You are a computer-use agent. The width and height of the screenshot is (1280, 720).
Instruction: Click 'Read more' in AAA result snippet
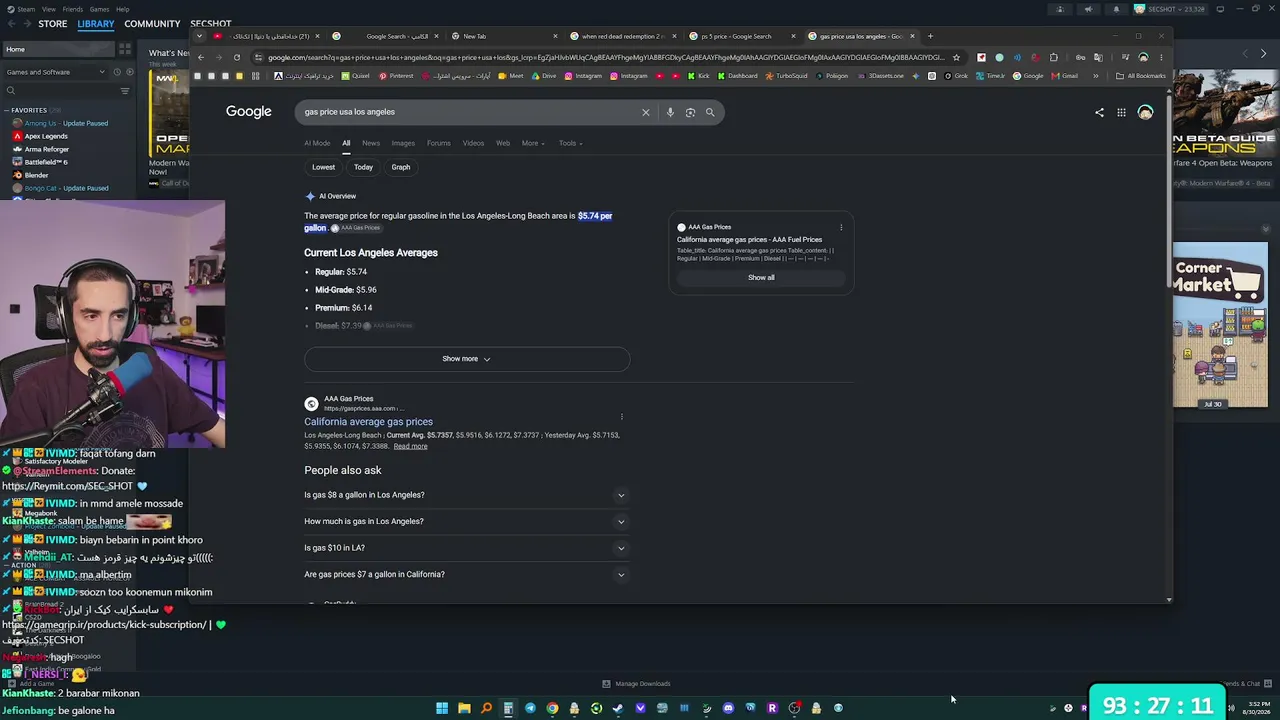click(x=410, y=446)
